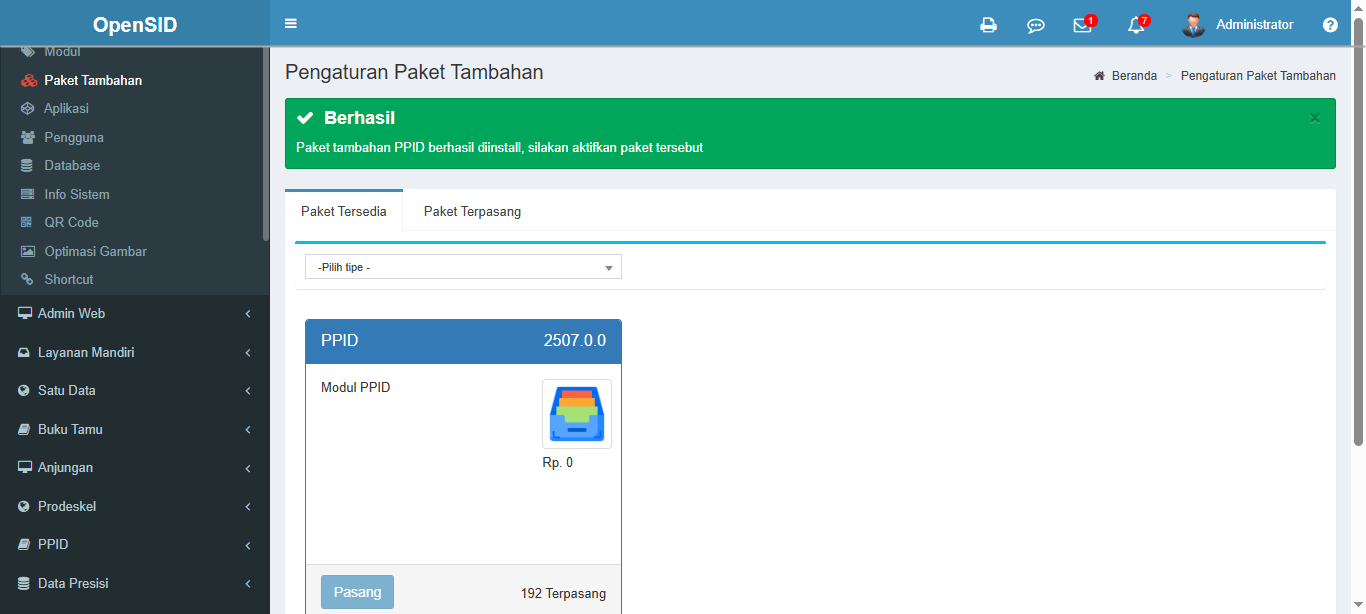Expand the Buku Tamu menu chevron
The height and width of the screenshot is (614, 1366).
[248, 430]
